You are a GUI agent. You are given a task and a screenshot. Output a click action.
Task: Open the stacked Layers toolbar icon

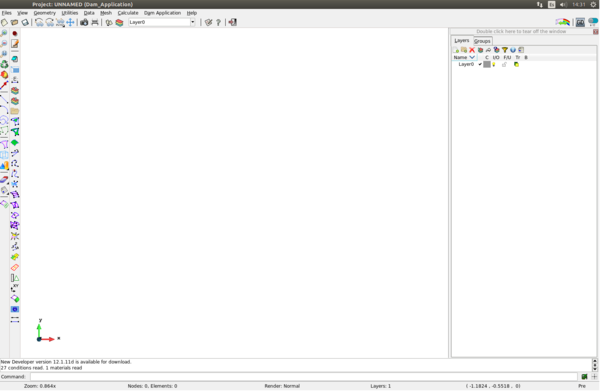pyautogui.click(x=119, y=23)
